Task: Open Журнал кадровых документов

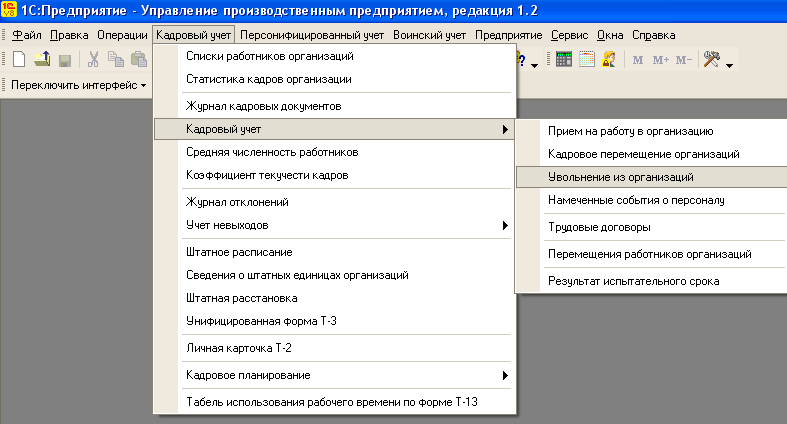Action: [x=334, y=106]
